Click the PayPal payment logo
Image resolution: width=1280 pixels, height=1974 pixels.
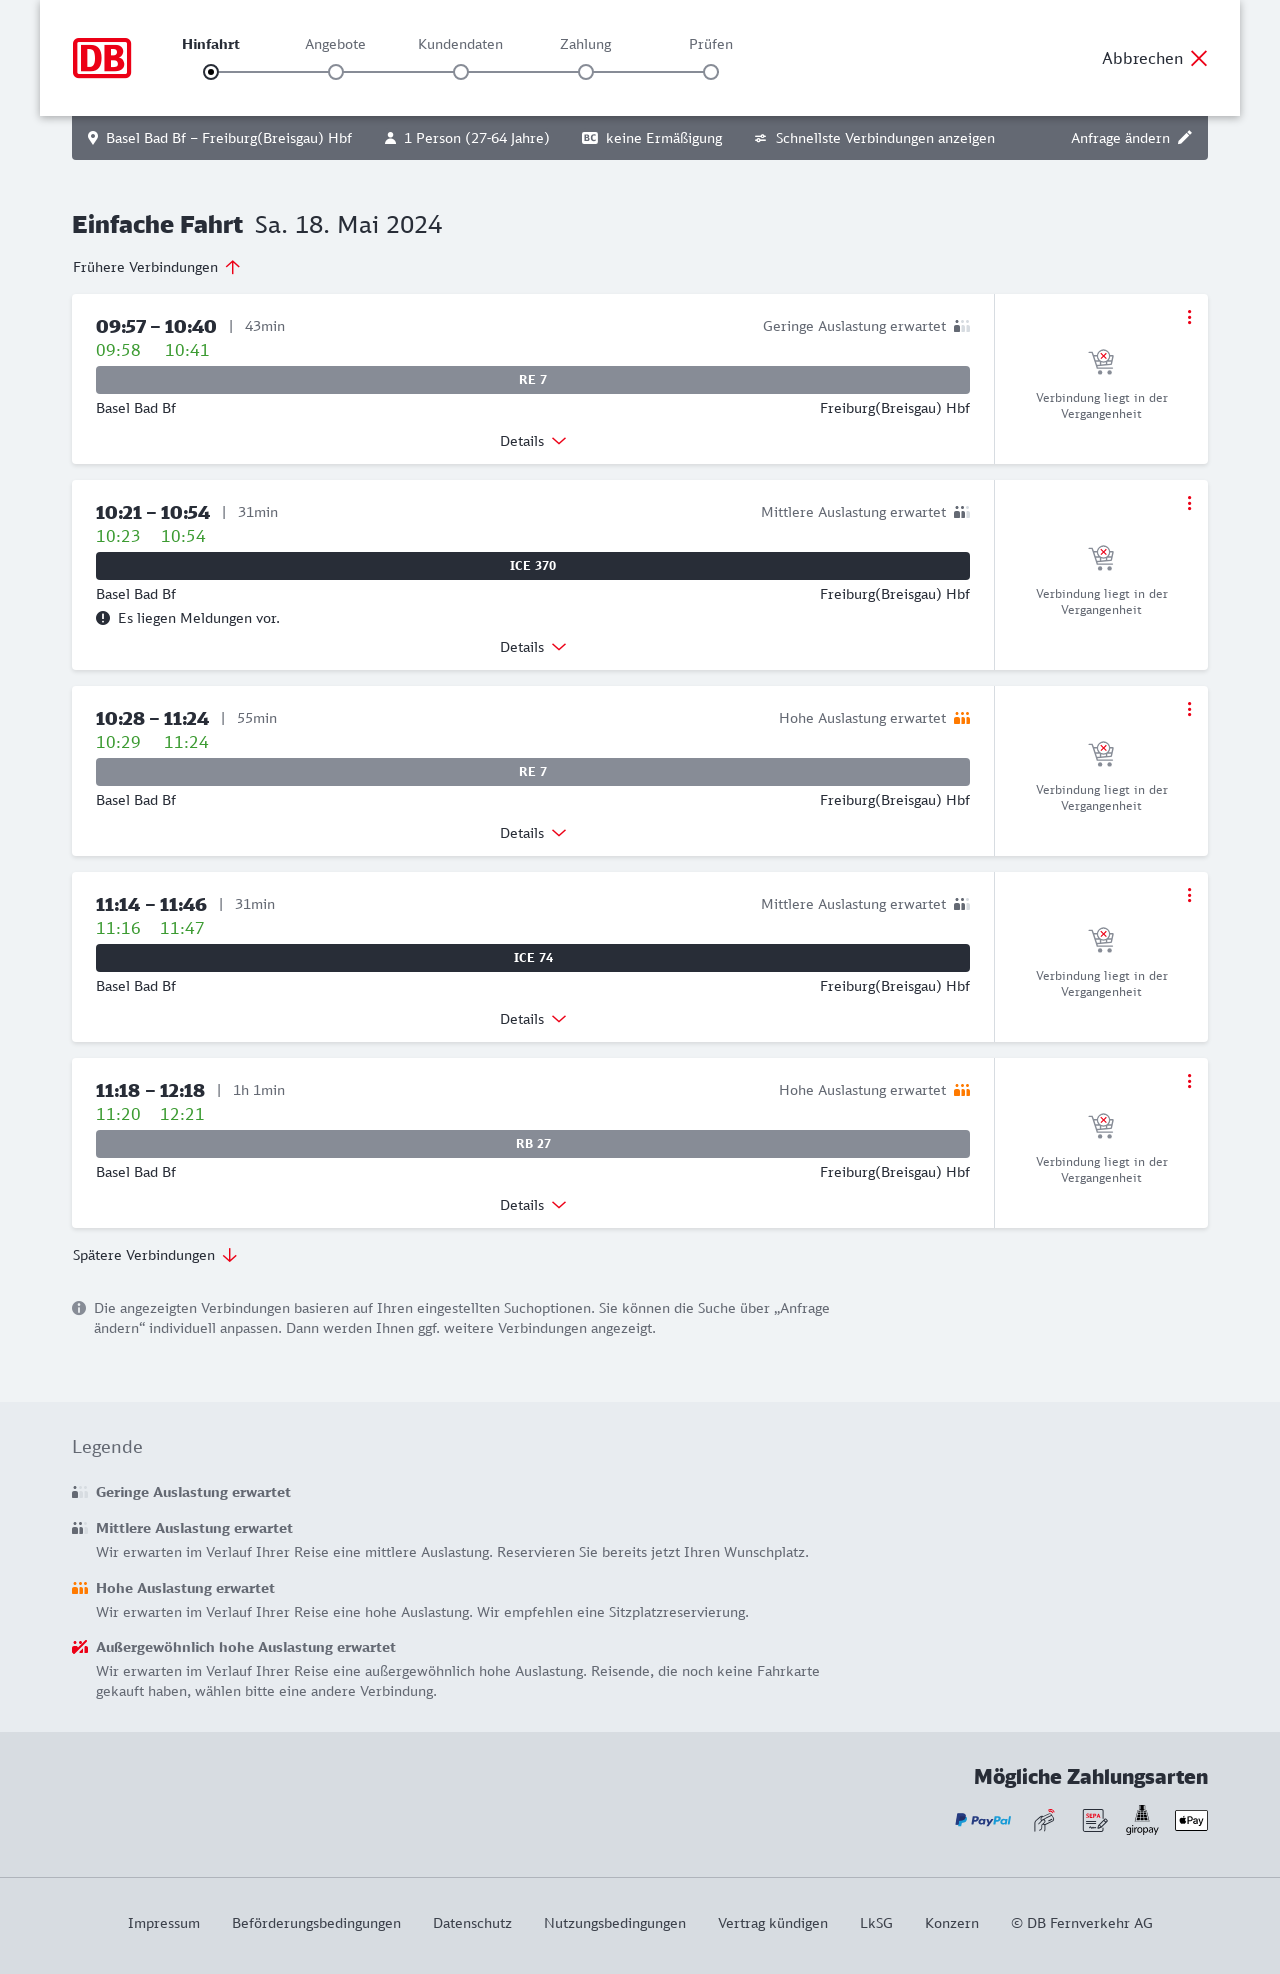click(983, 1820)
